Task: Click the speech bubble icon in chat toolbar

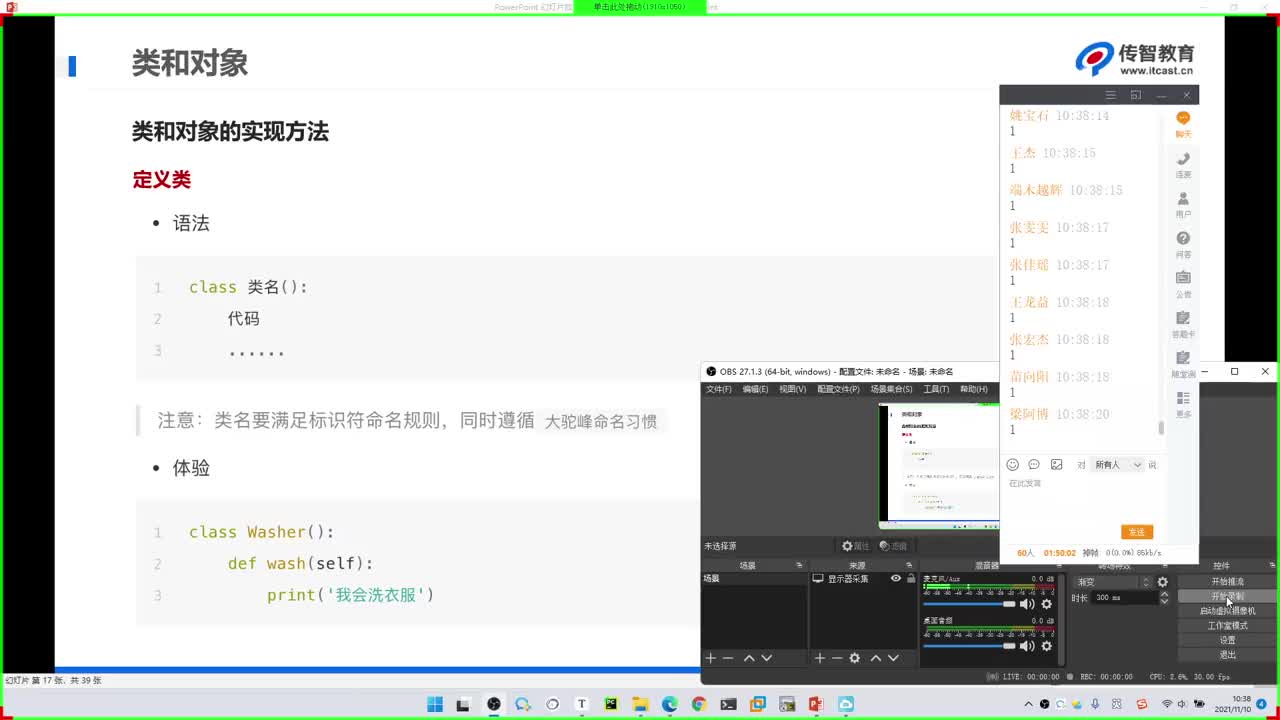Action: (1034, 465)
